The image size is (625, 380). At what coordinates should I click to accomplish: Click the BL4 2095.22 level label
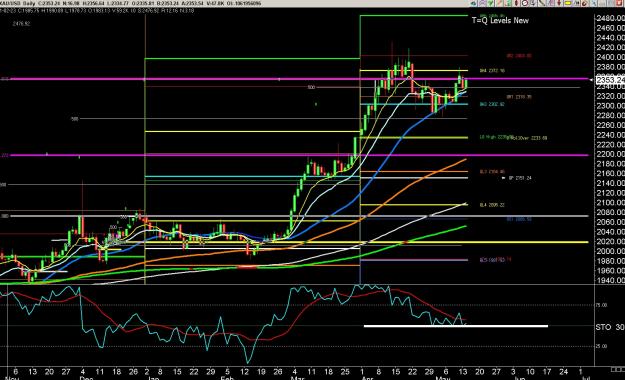(492, 205)
